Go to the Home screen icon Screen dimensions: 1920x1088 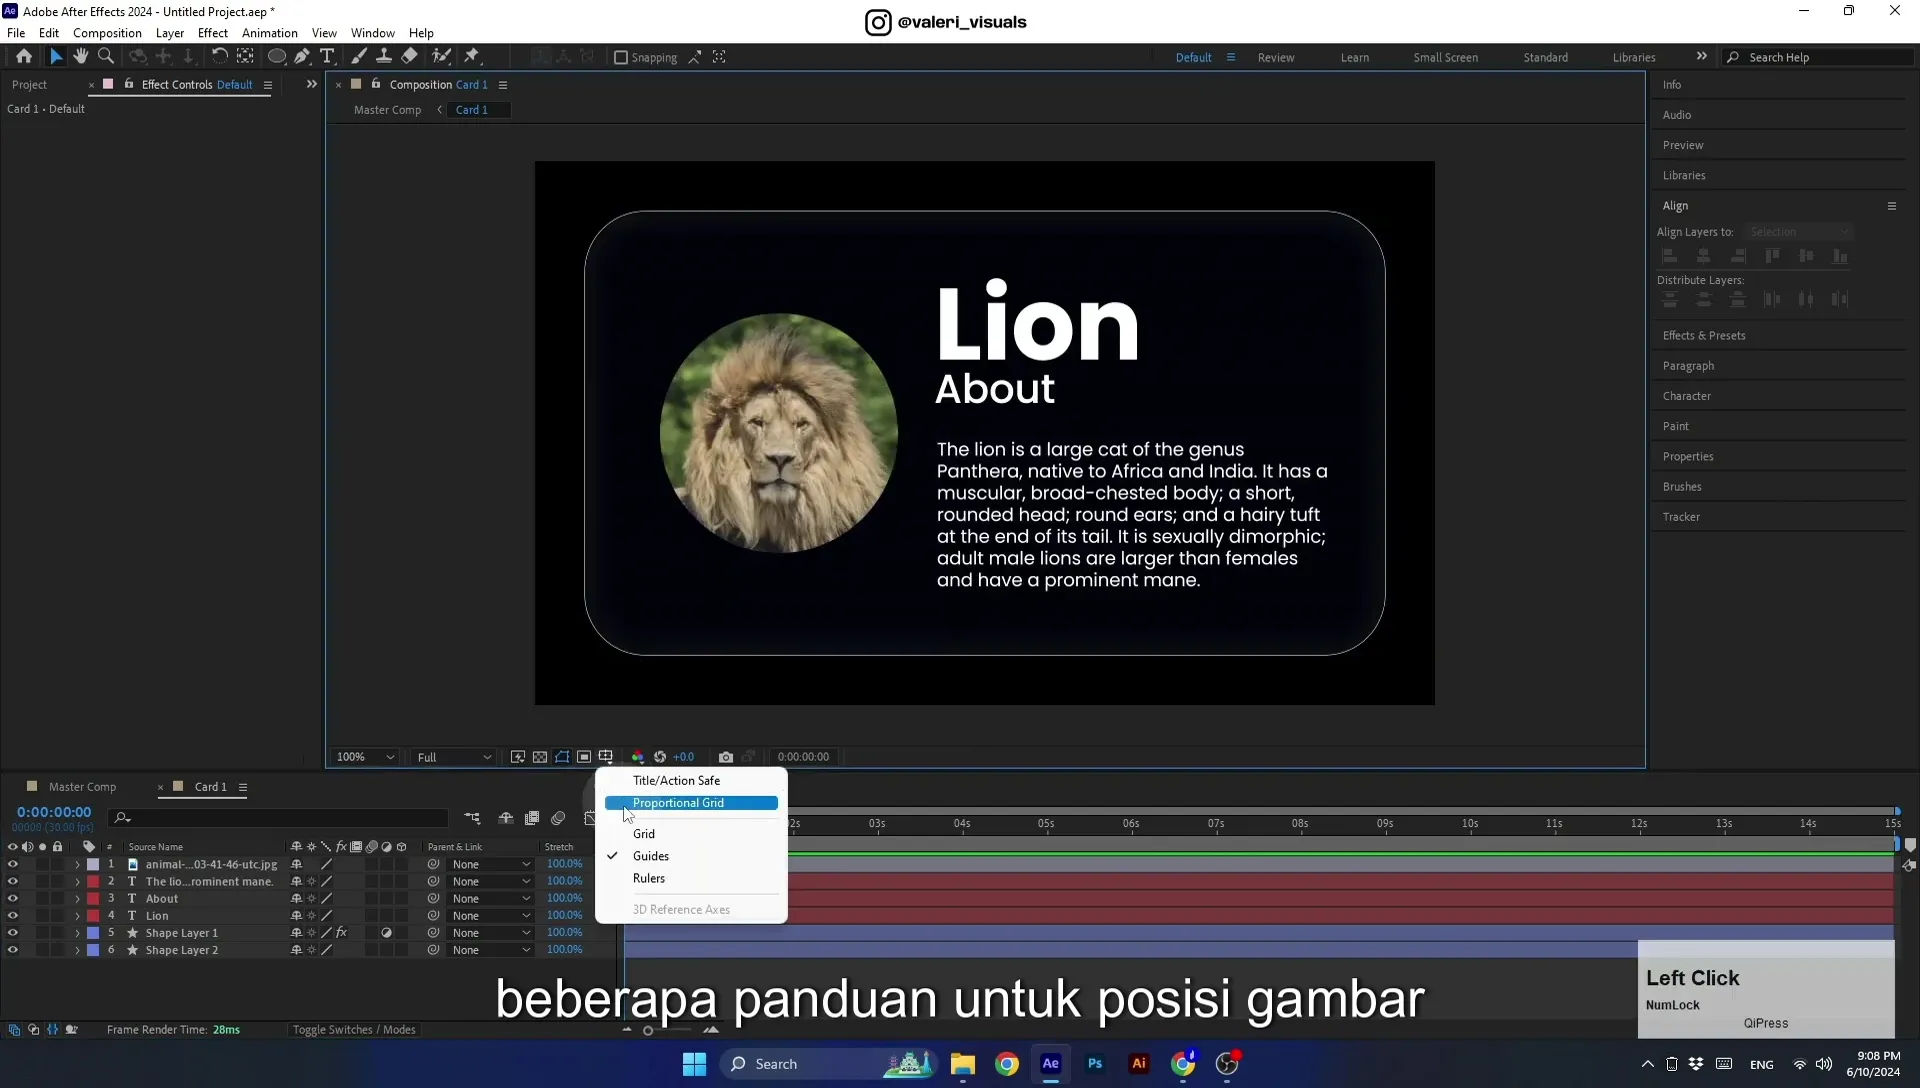pos(23,57)
